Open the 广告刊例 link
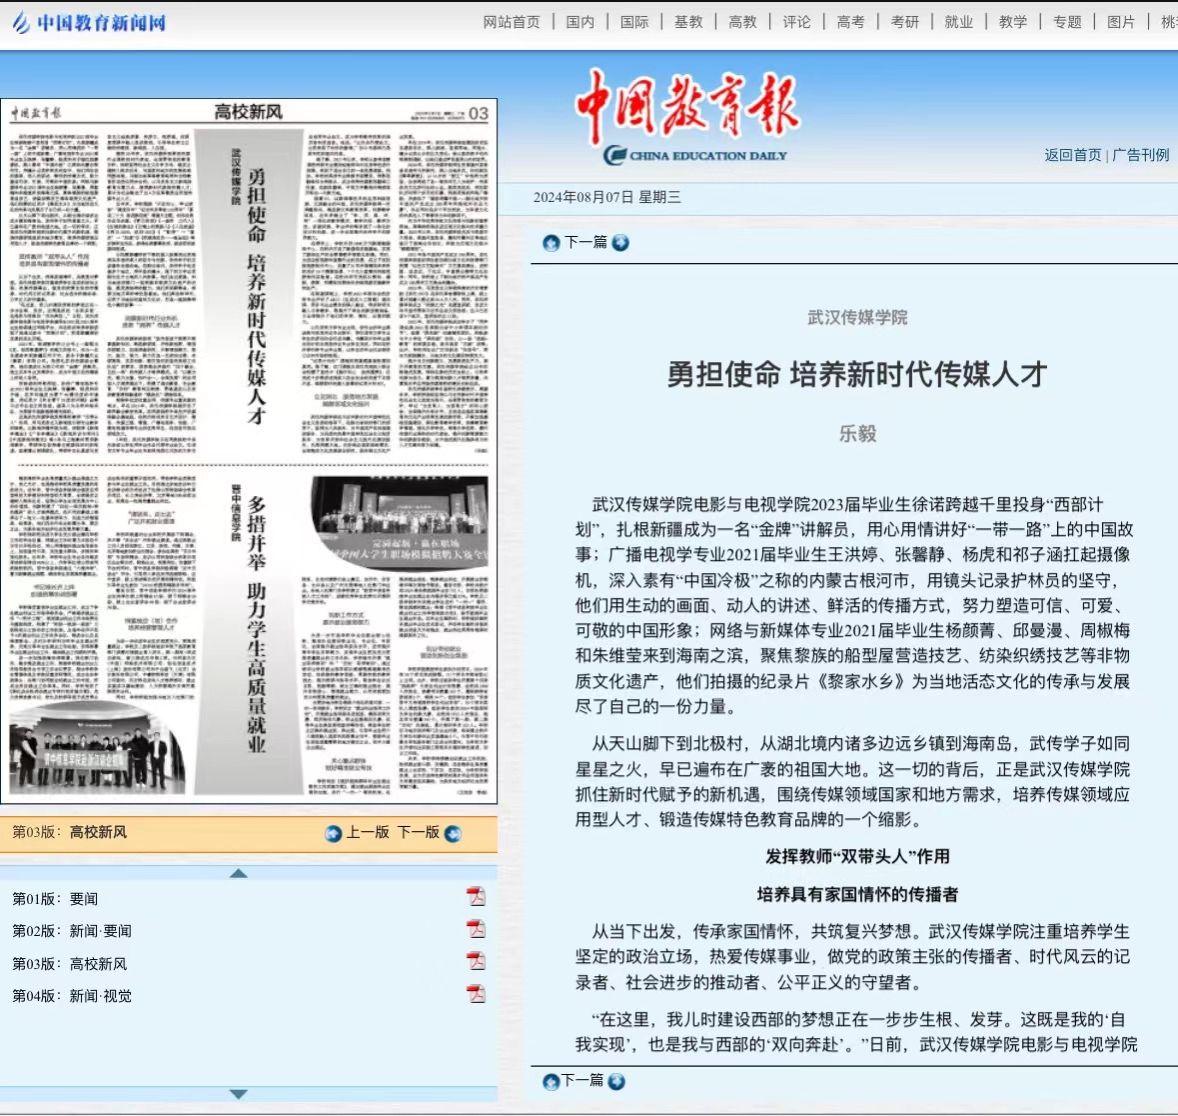The height and width of the screenshot is (1116, 1178). click(x=1140, y=155)
